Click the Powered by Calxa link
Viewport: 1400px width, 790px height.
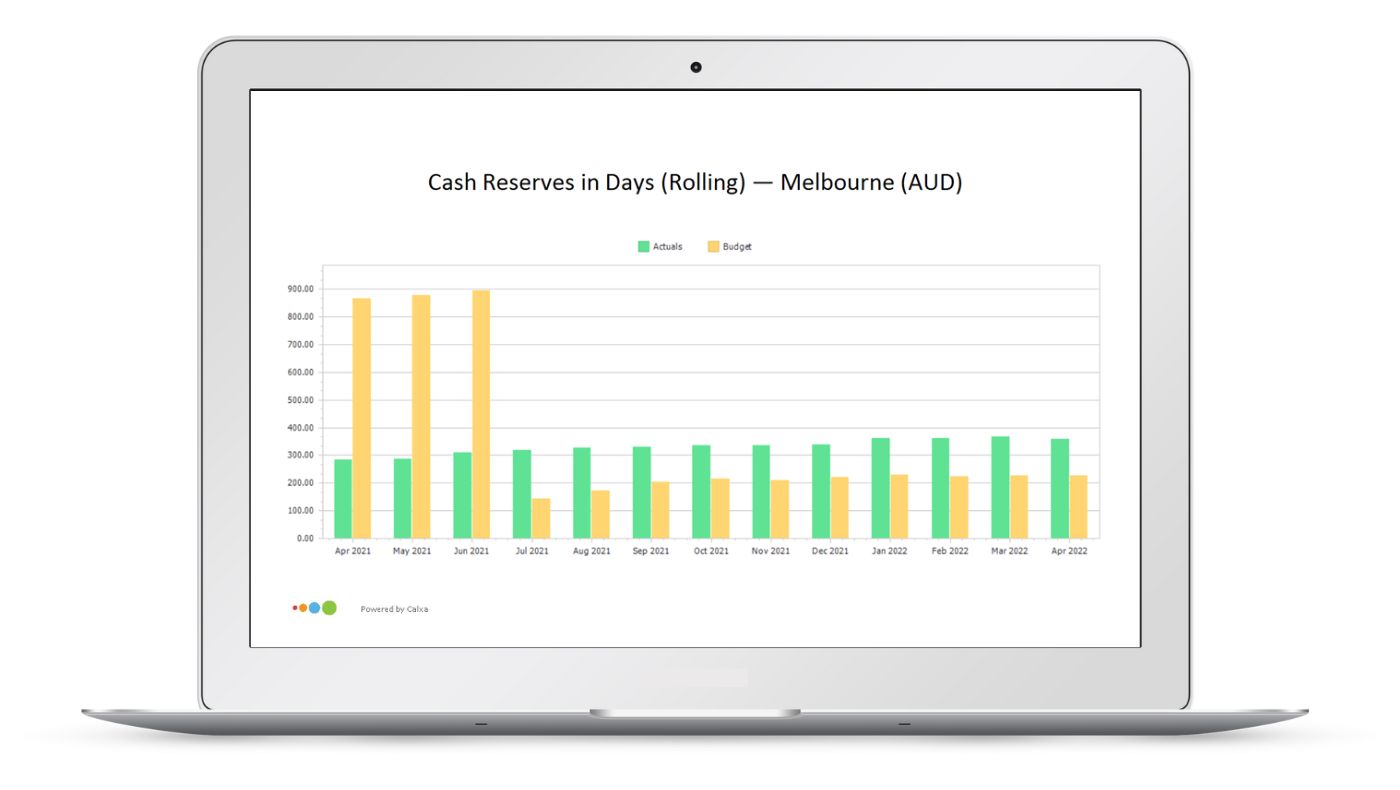[394, 608]
